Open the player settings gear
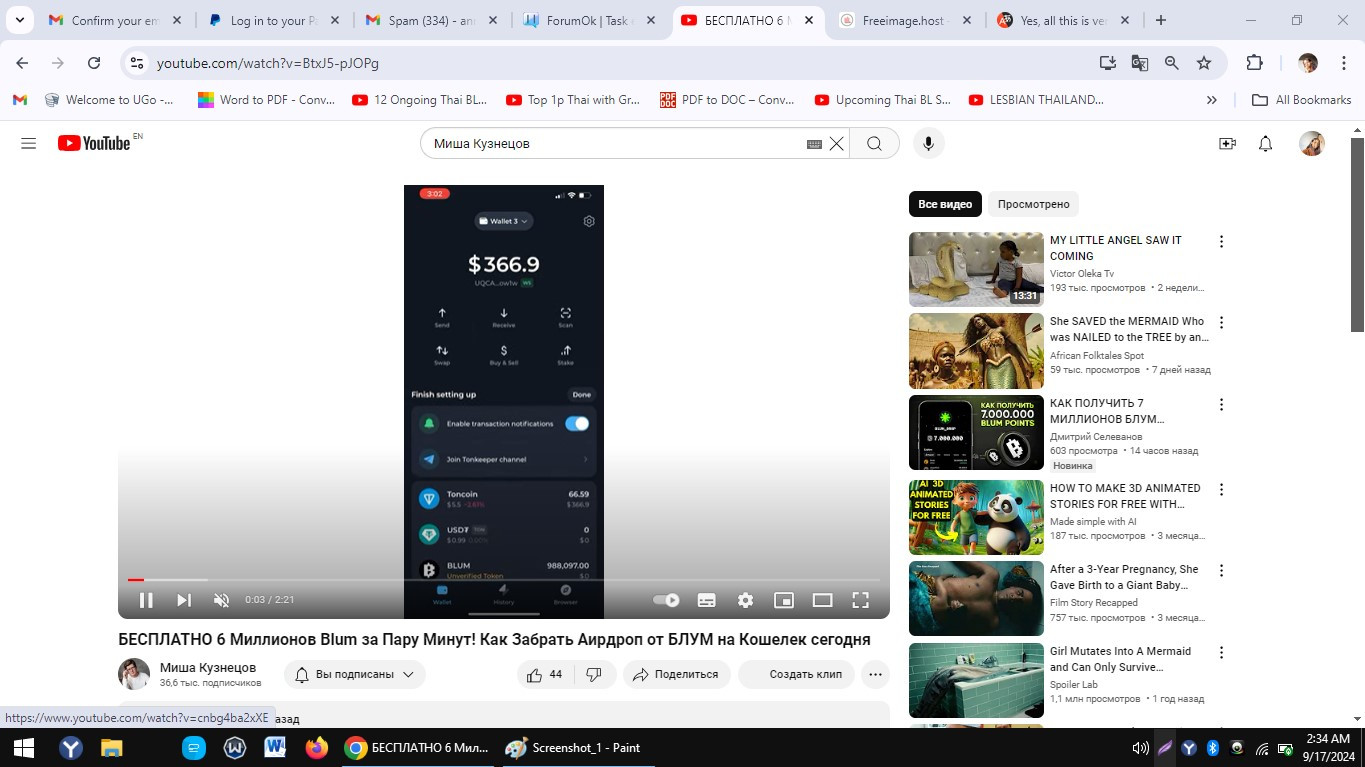Viewport: 1365px width, 767px height. pyautogui.click(x=745, y=600)
